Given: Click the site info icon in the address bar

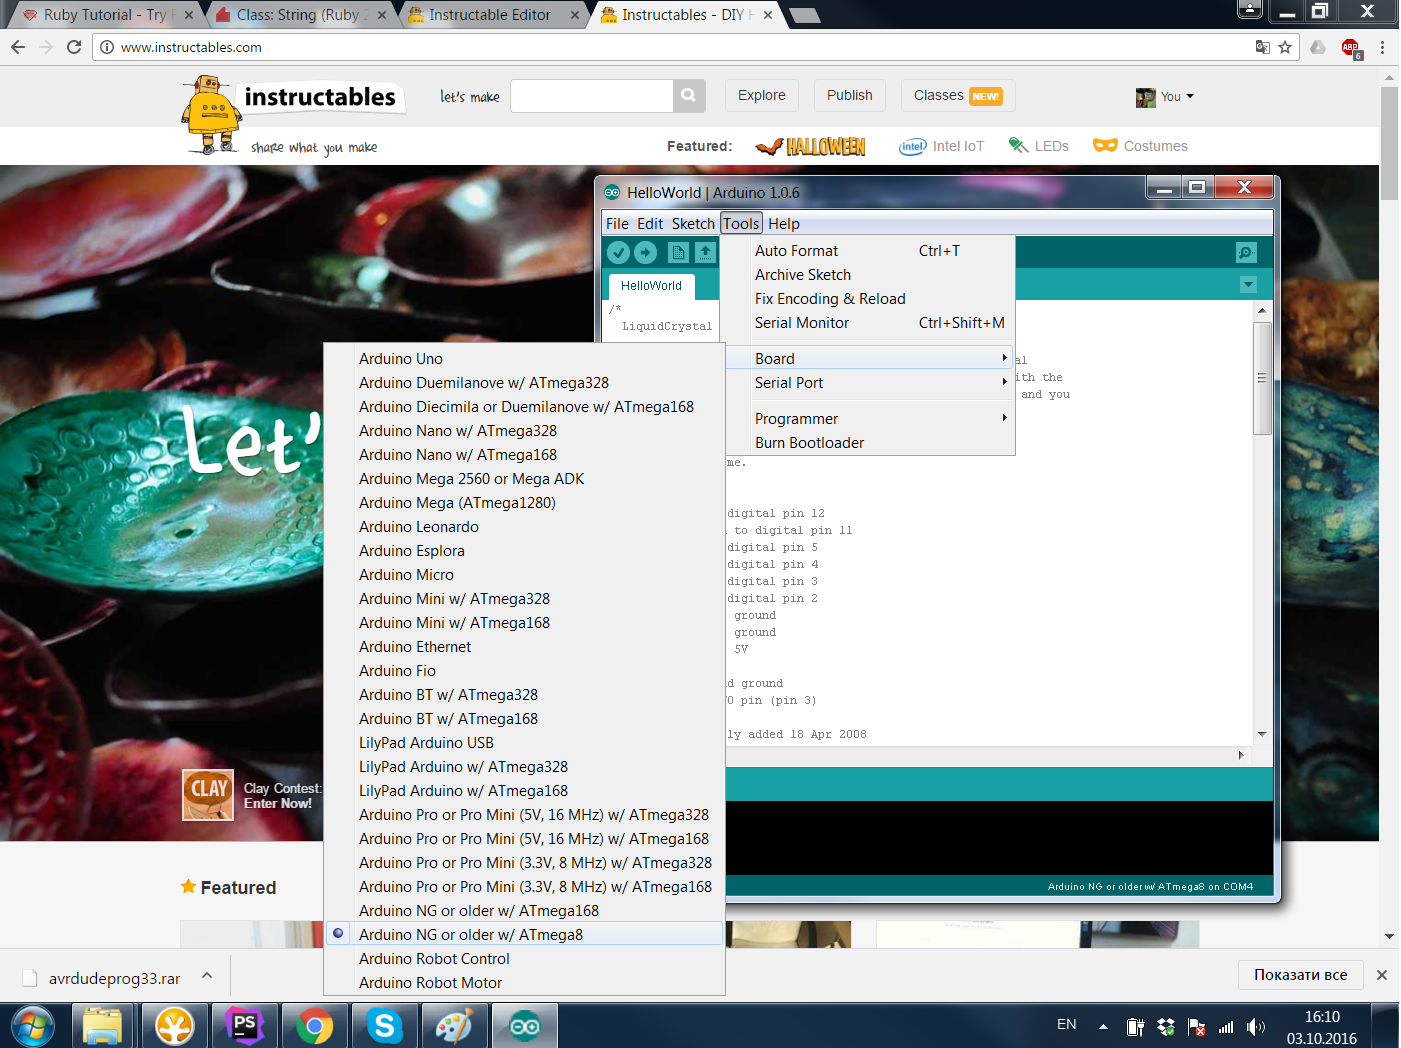Looking at the screenshot, I should [x=106, y=47].
